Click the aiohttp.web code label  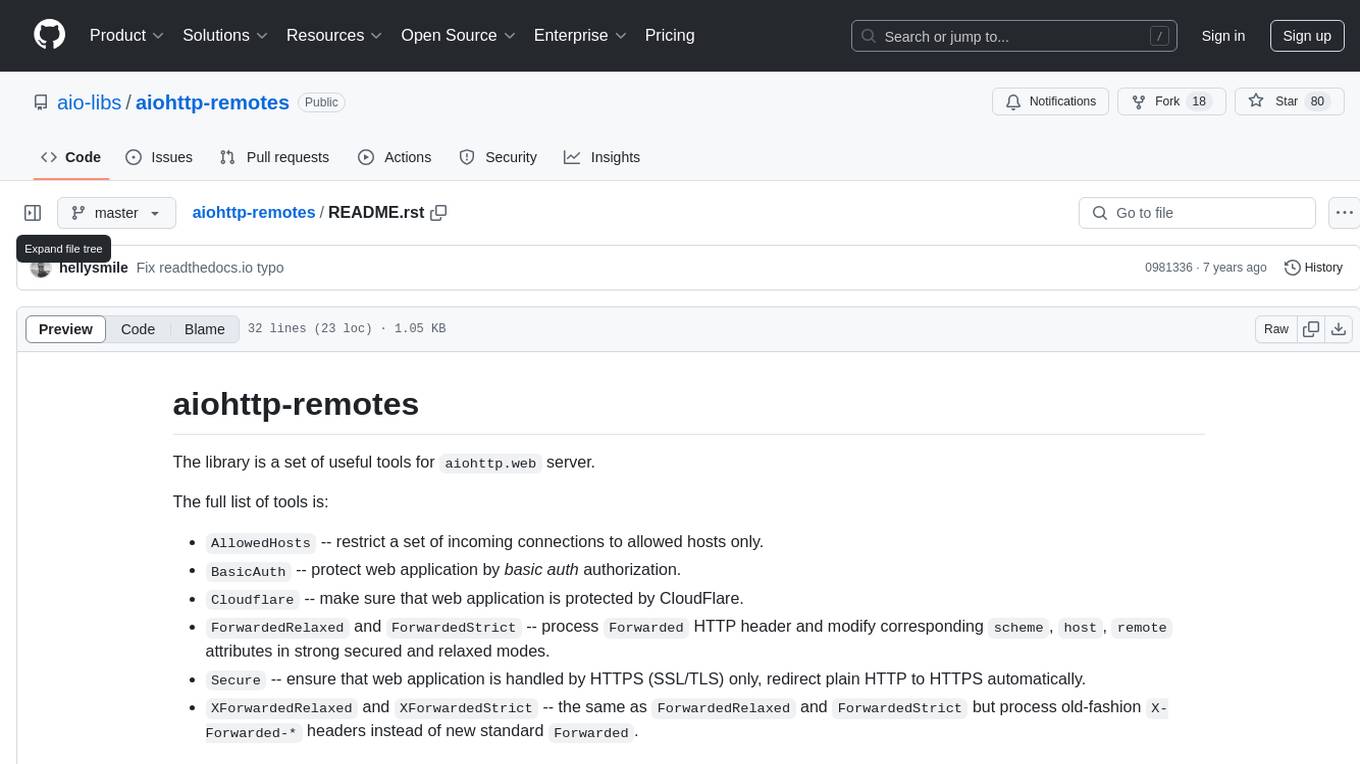(x=491, y=463)
